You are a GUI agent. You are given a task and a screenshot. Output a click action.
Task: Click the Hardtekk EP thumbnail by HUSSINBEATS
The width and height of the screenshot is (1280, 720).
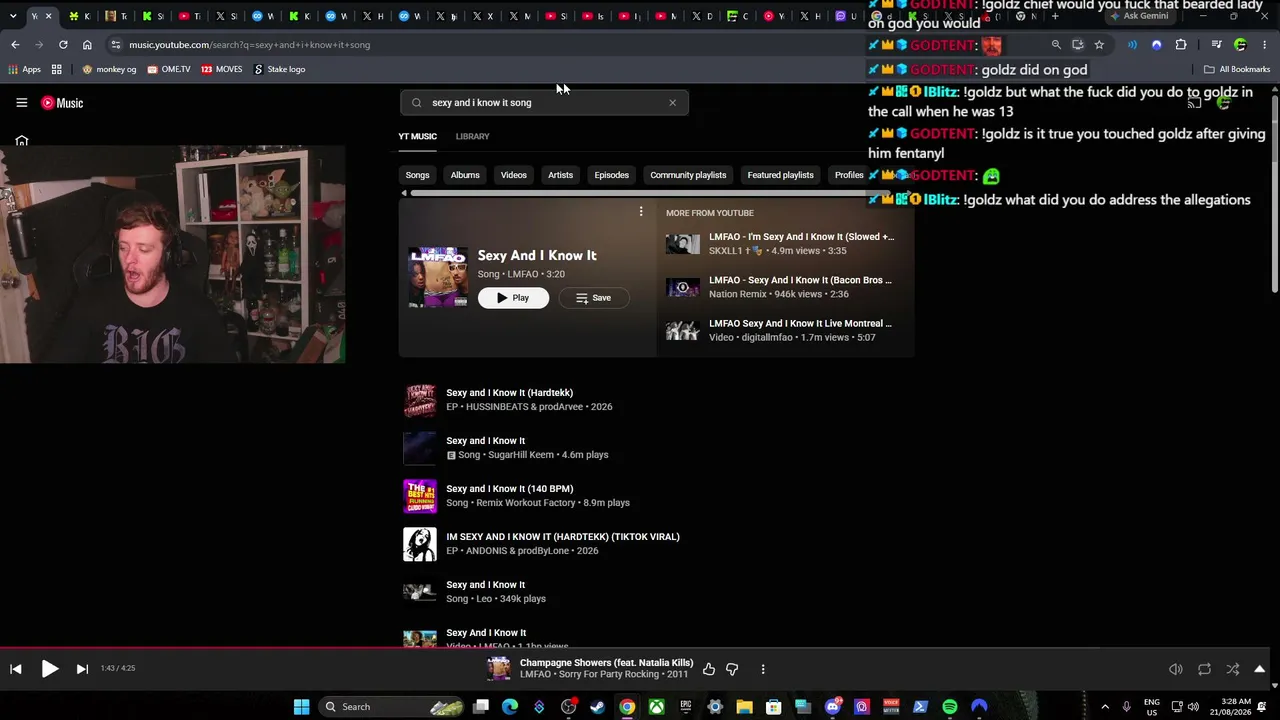click(420, 400)
